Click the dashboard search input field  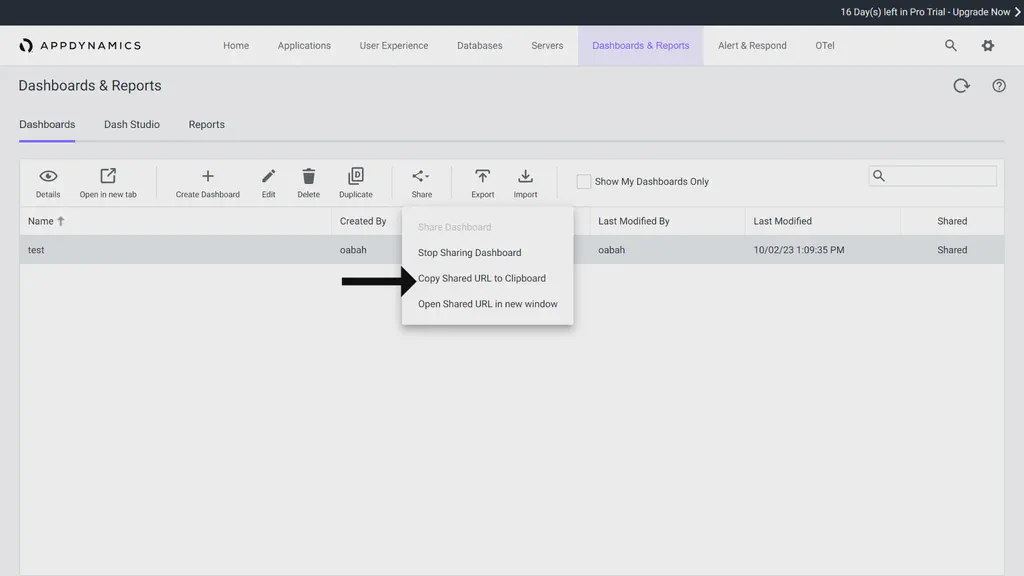[932, 175]
